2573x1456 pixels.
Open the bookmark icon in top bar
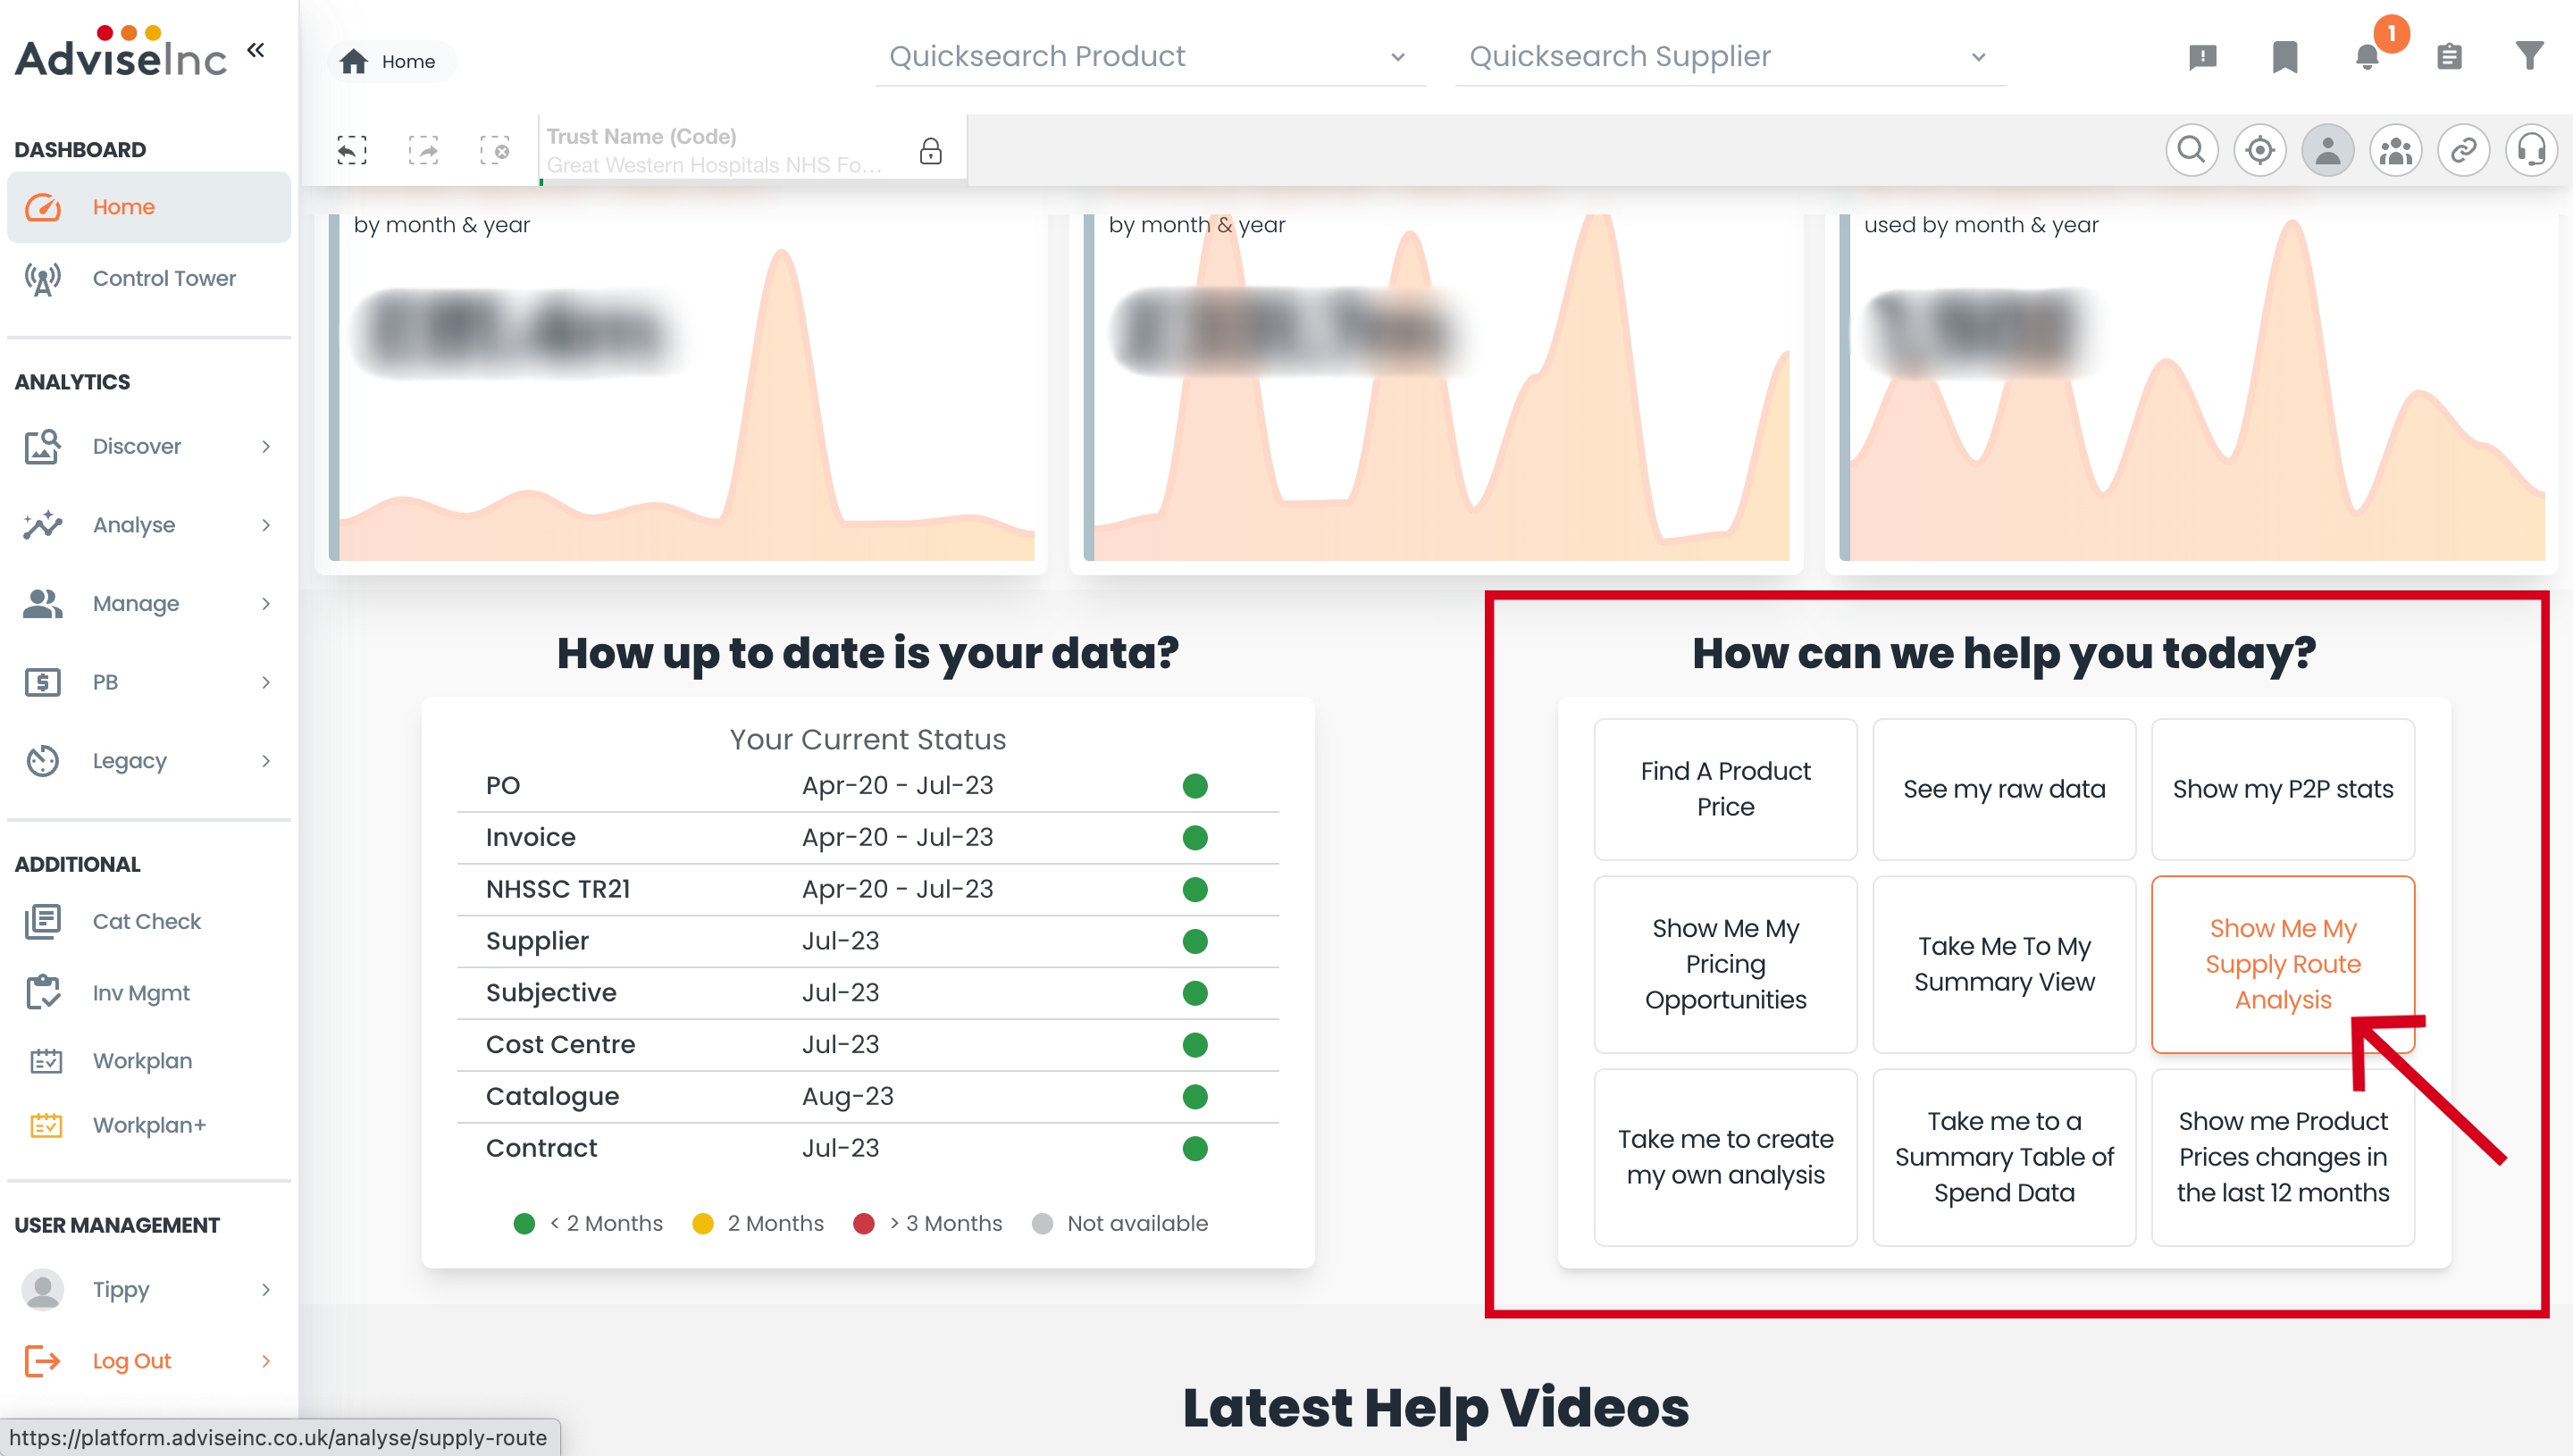pos(2284,57)
